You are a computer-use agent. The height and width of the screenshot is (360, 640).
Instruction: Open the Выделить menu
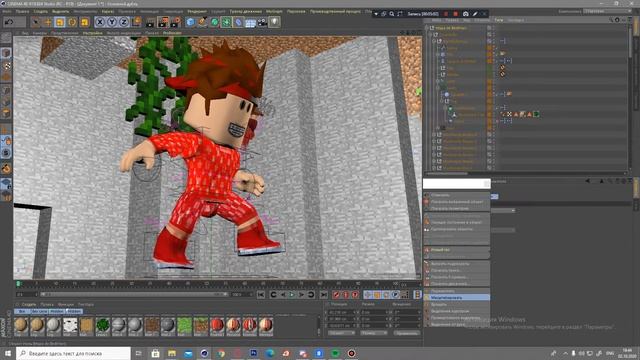point(60,11)
